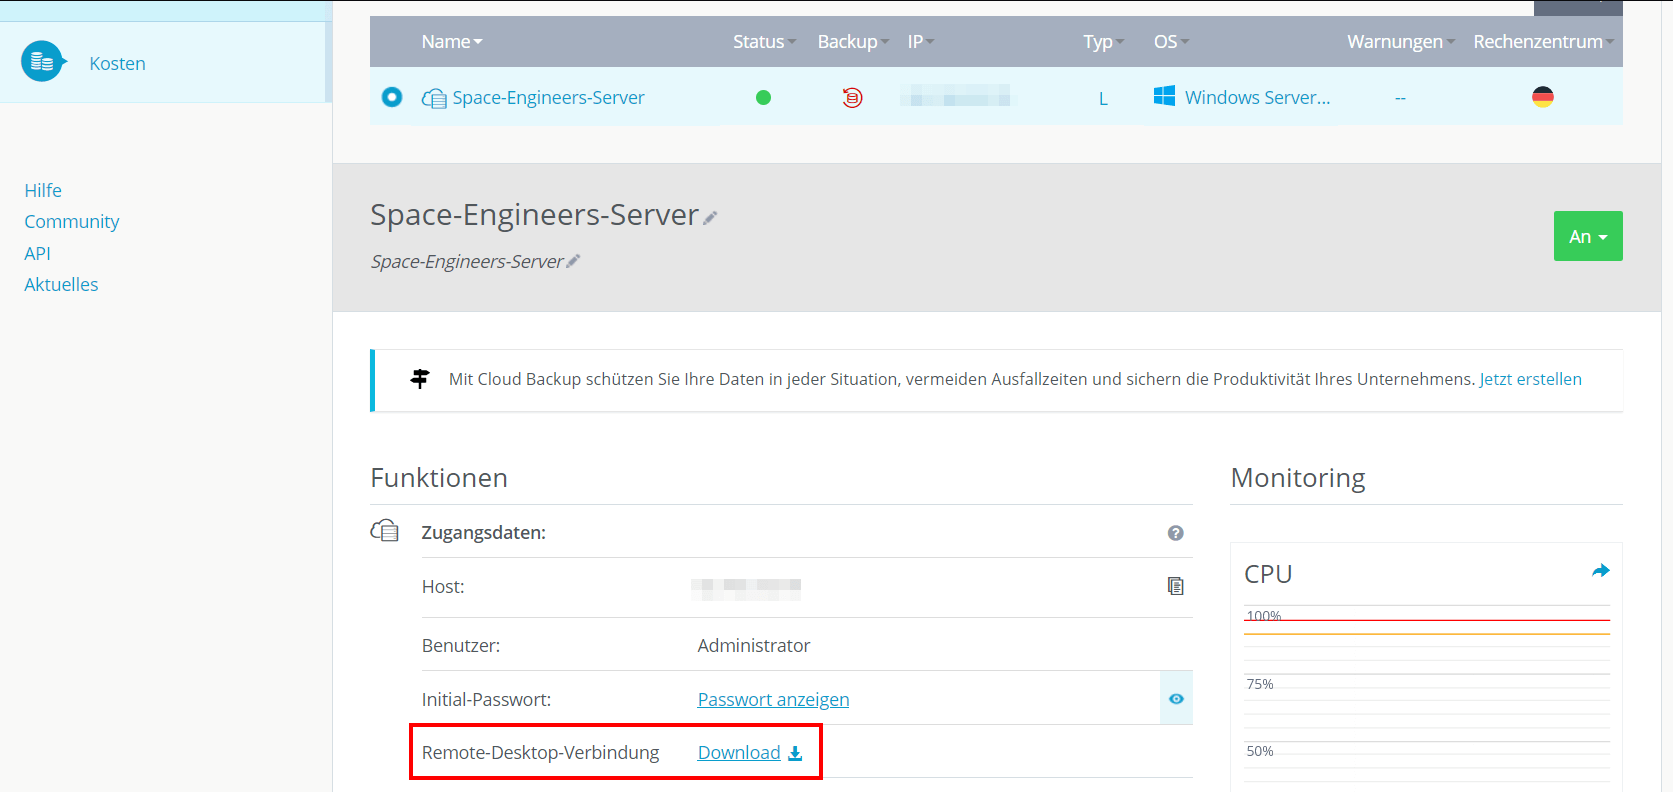This screenshot has width=1673, height=792.
Task: Select the Space-Engineers-Server radio button
Action: coord(392,97)
